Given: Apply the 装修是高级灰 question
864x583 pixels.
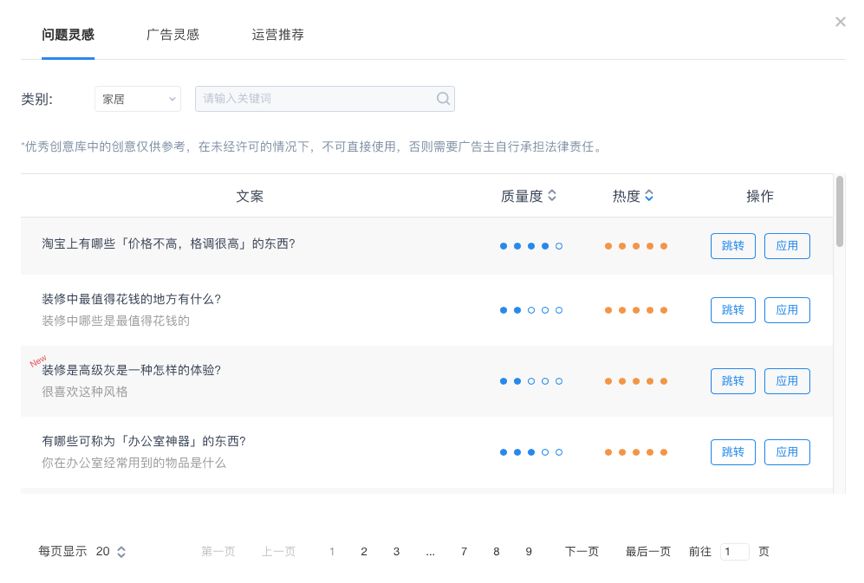Looking at the screenshot, I should (787, 381).
